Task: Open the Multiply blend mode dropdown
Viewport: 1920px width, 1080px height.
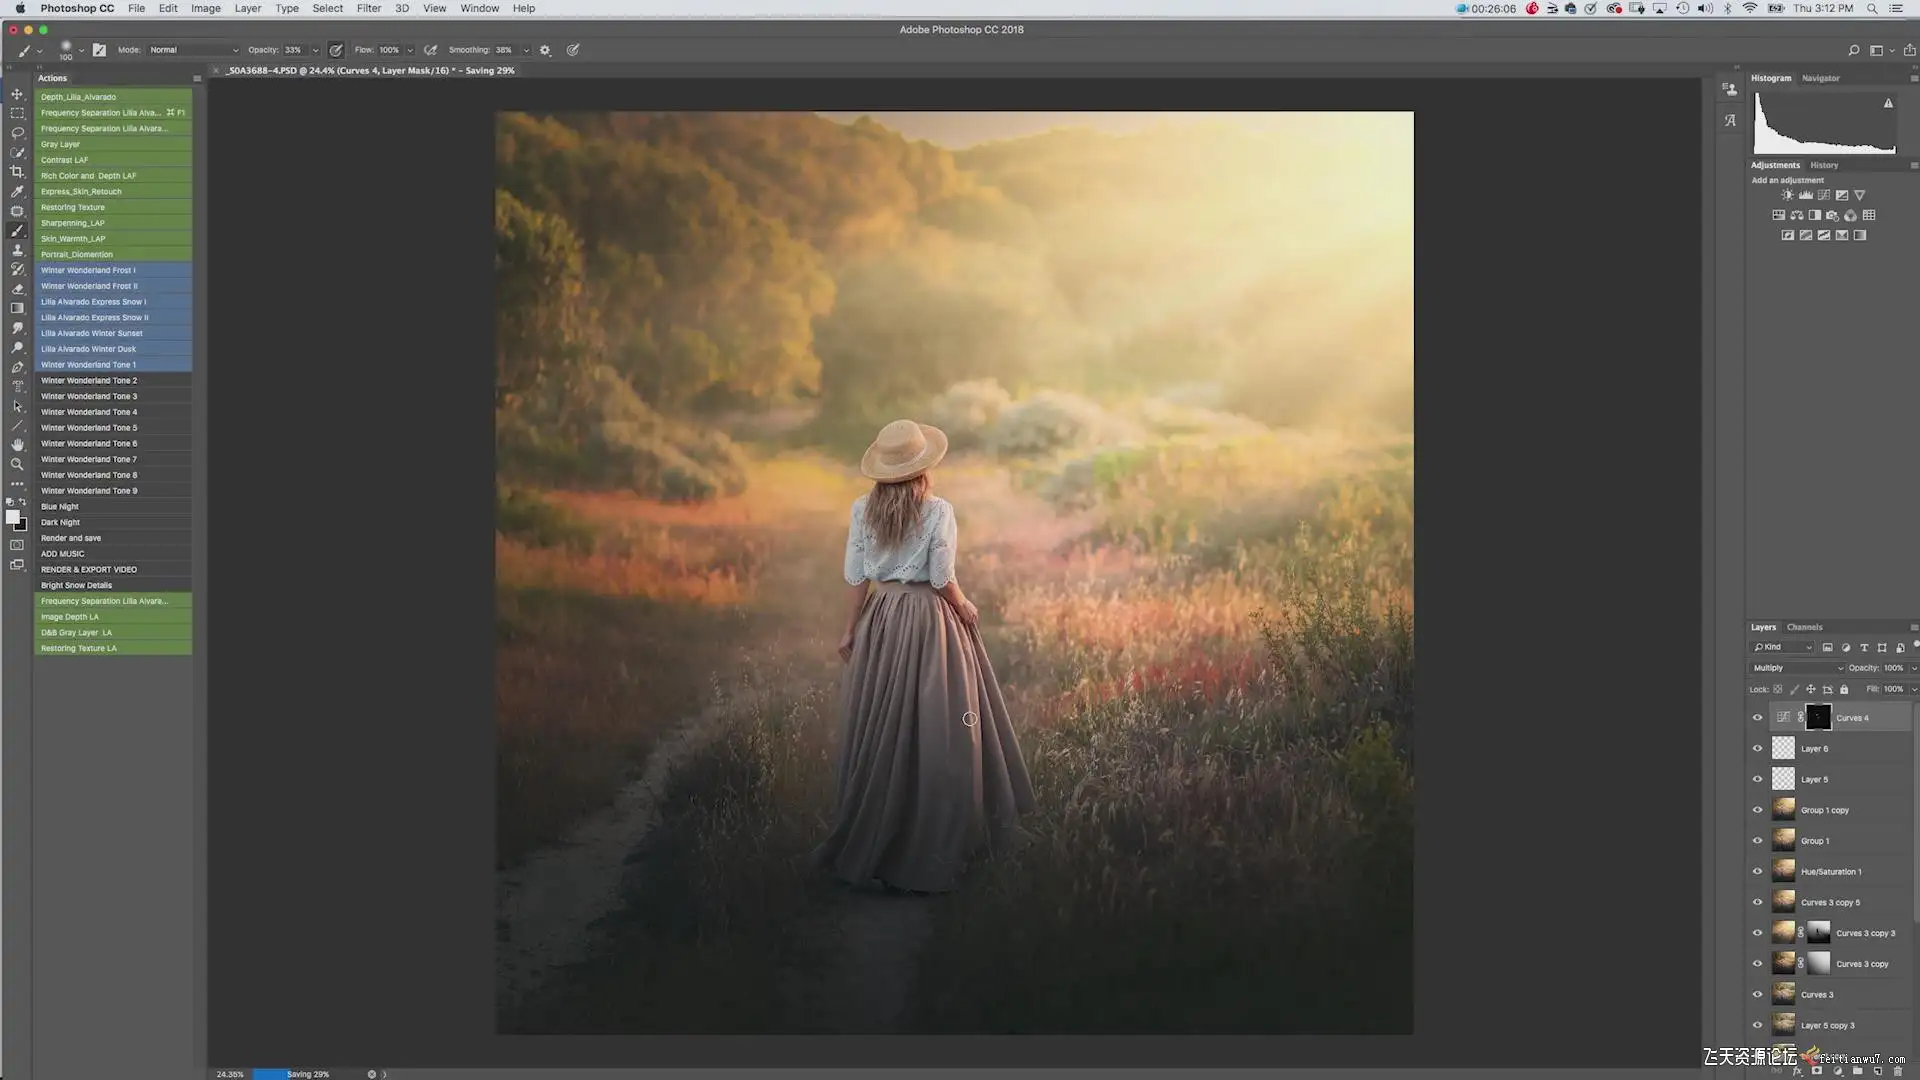Action: point(1797,668)
